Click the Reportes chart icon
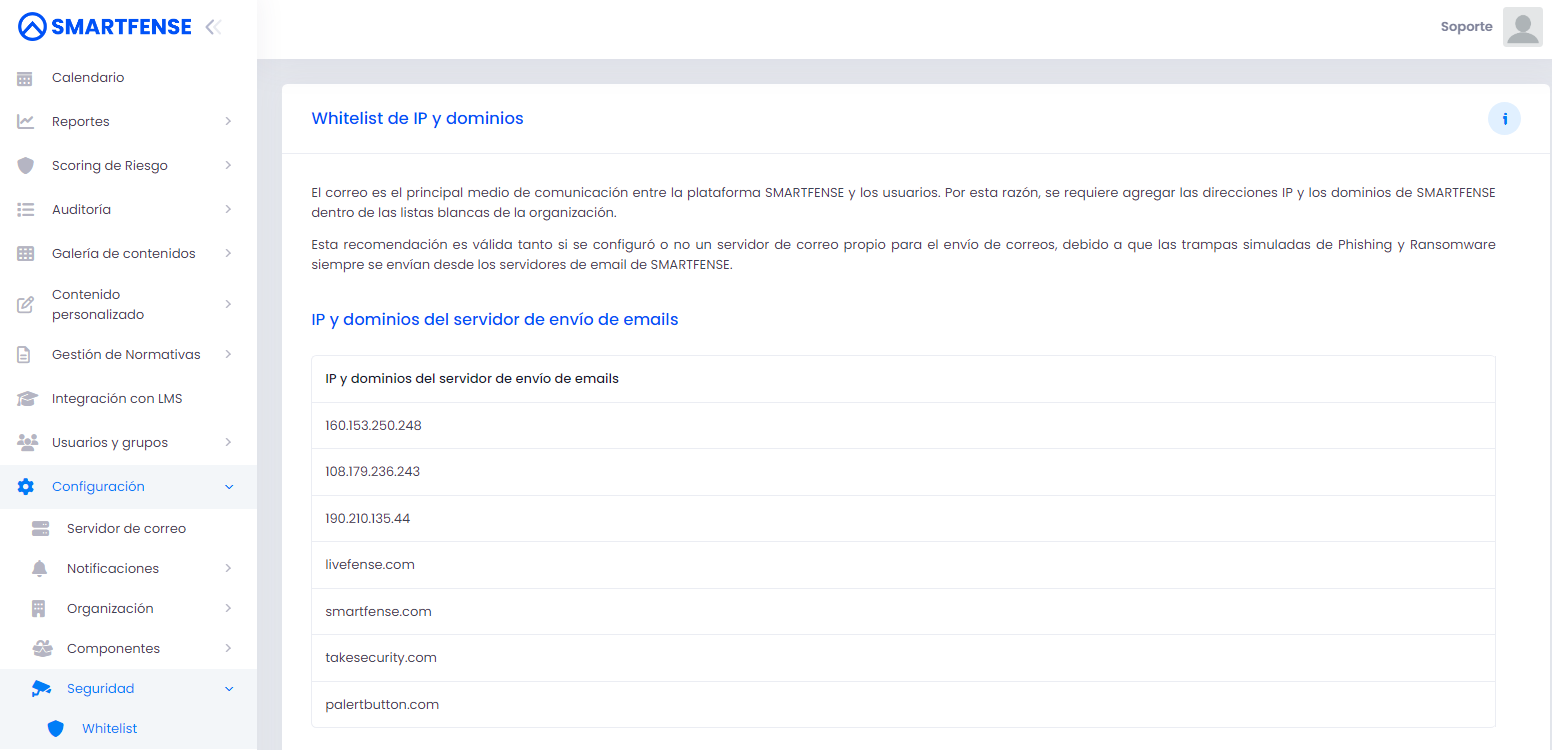 tap(26, 122)
